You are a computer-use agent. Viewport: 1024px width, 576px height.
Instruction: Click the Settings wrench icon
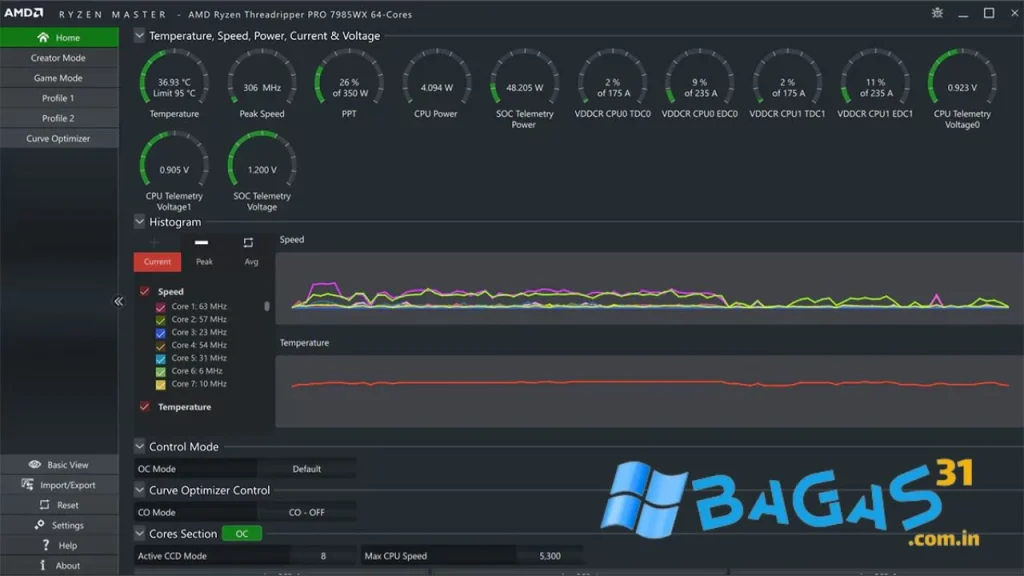[x=40, y=524]
